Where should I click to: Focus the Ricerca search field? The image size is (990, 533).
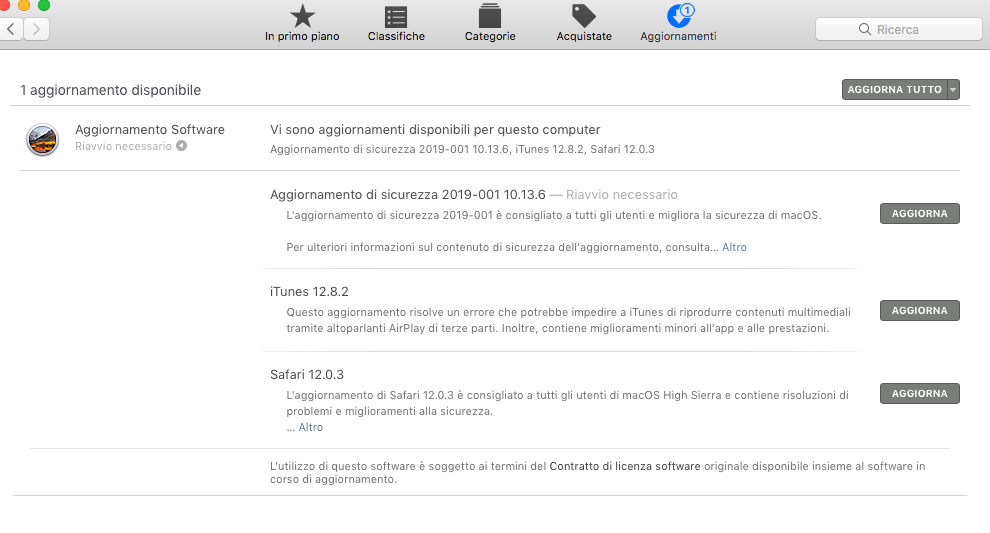[898, 29]
